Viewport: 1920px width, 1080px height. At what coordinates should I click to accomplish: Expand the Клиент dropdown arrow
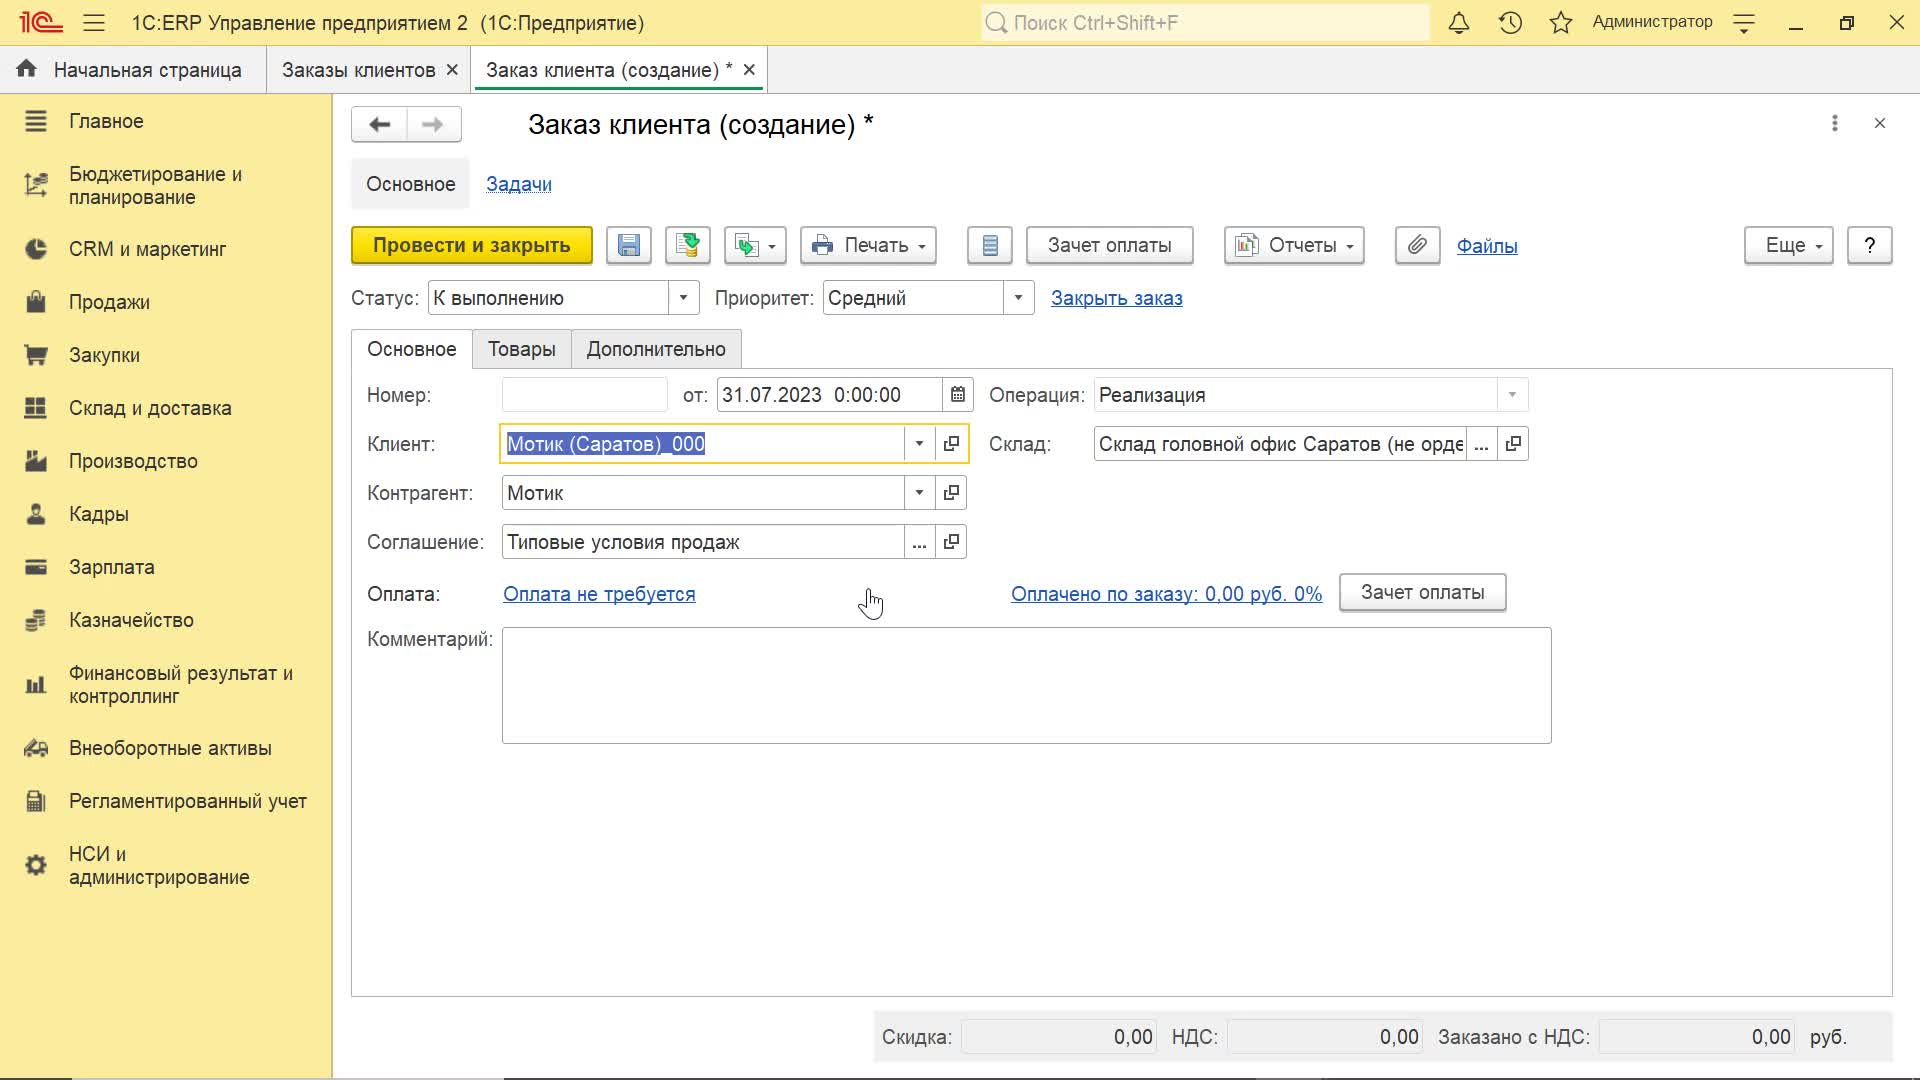pyautogui.click(x=919, y=443)
